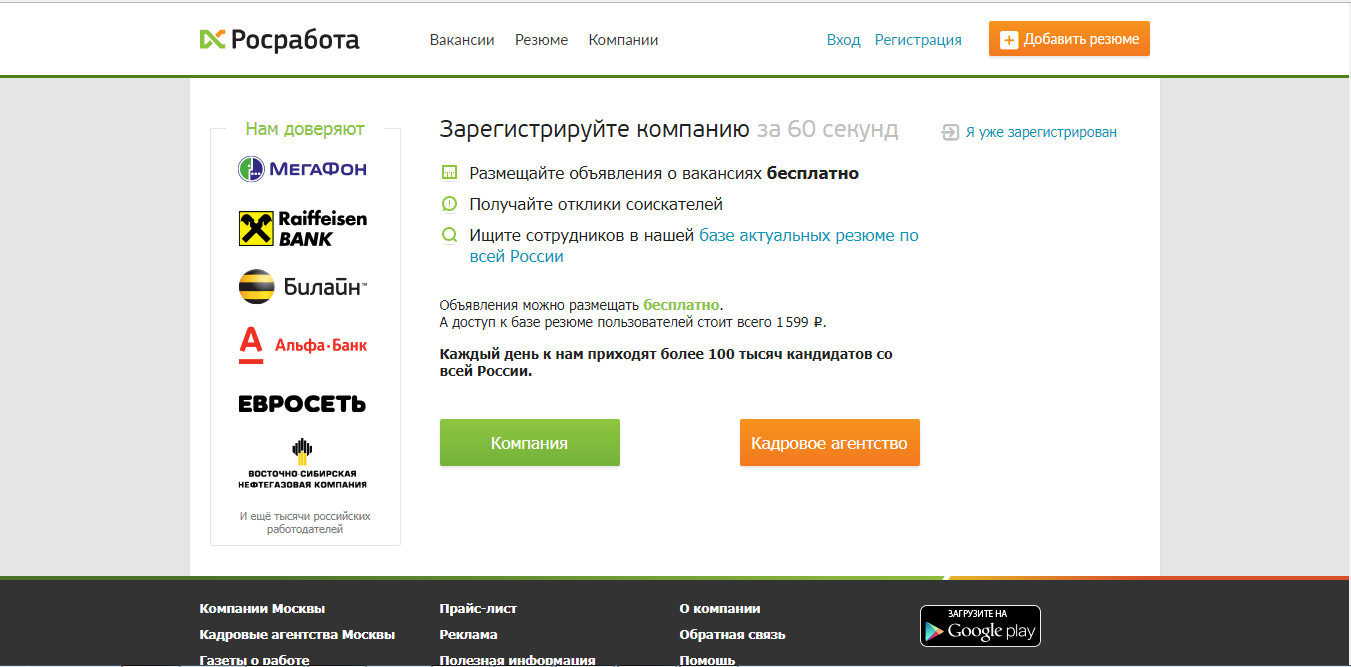Click the МегаФон company logo
Viewport: 1351px width, 667px height.
point(303,168)
